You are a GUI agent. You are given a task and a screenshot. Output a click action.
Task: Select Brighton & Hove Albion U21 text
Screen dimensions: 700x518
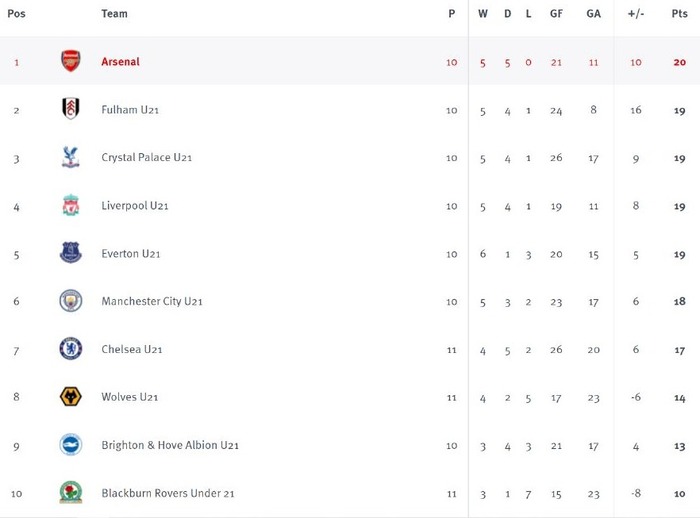pyautogui.click(x=170, y=445)
